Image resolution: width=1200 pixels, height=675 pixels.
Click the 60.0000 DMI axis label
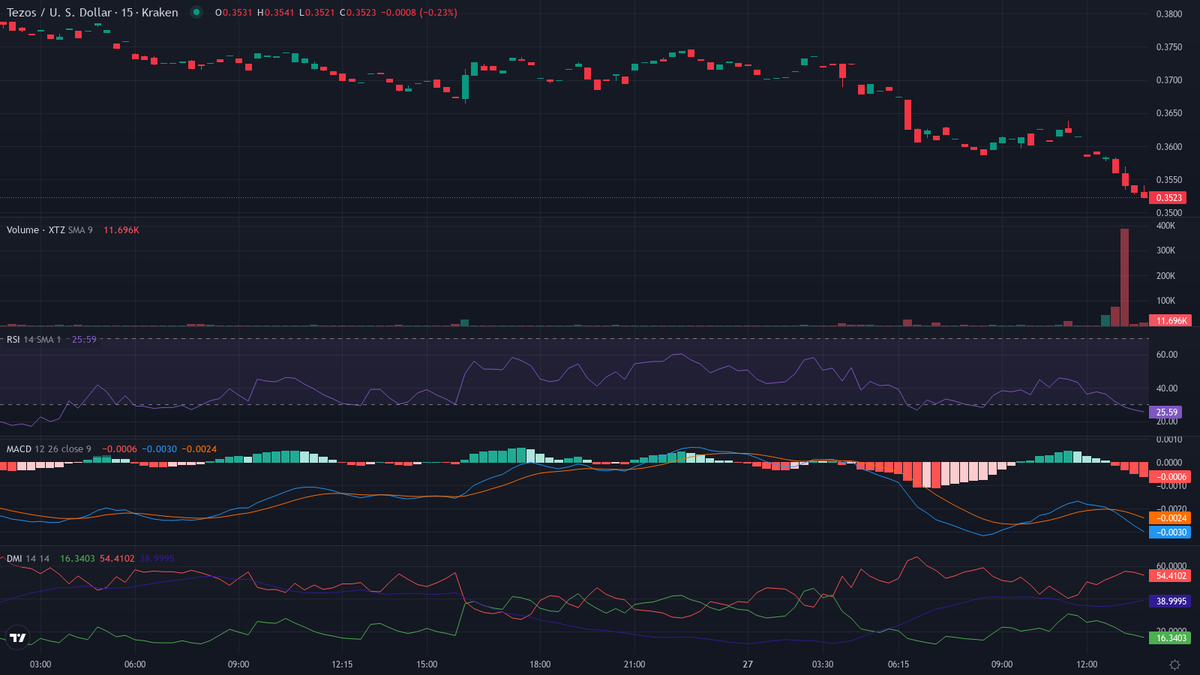pyautogui.click(x=1170, y=565)
